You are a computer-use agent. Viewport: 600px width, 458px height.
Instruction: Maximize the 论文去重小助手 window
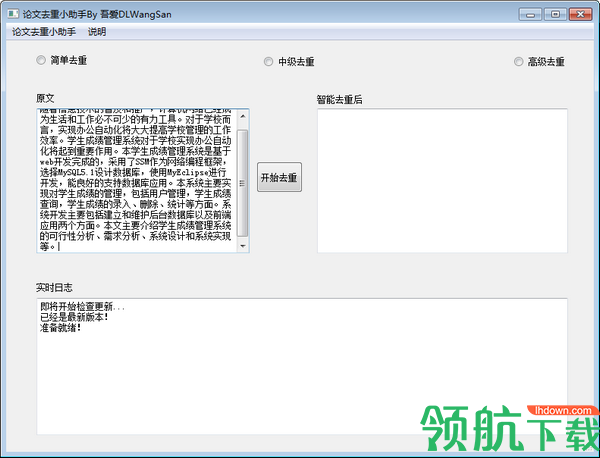tap(555, 15)
